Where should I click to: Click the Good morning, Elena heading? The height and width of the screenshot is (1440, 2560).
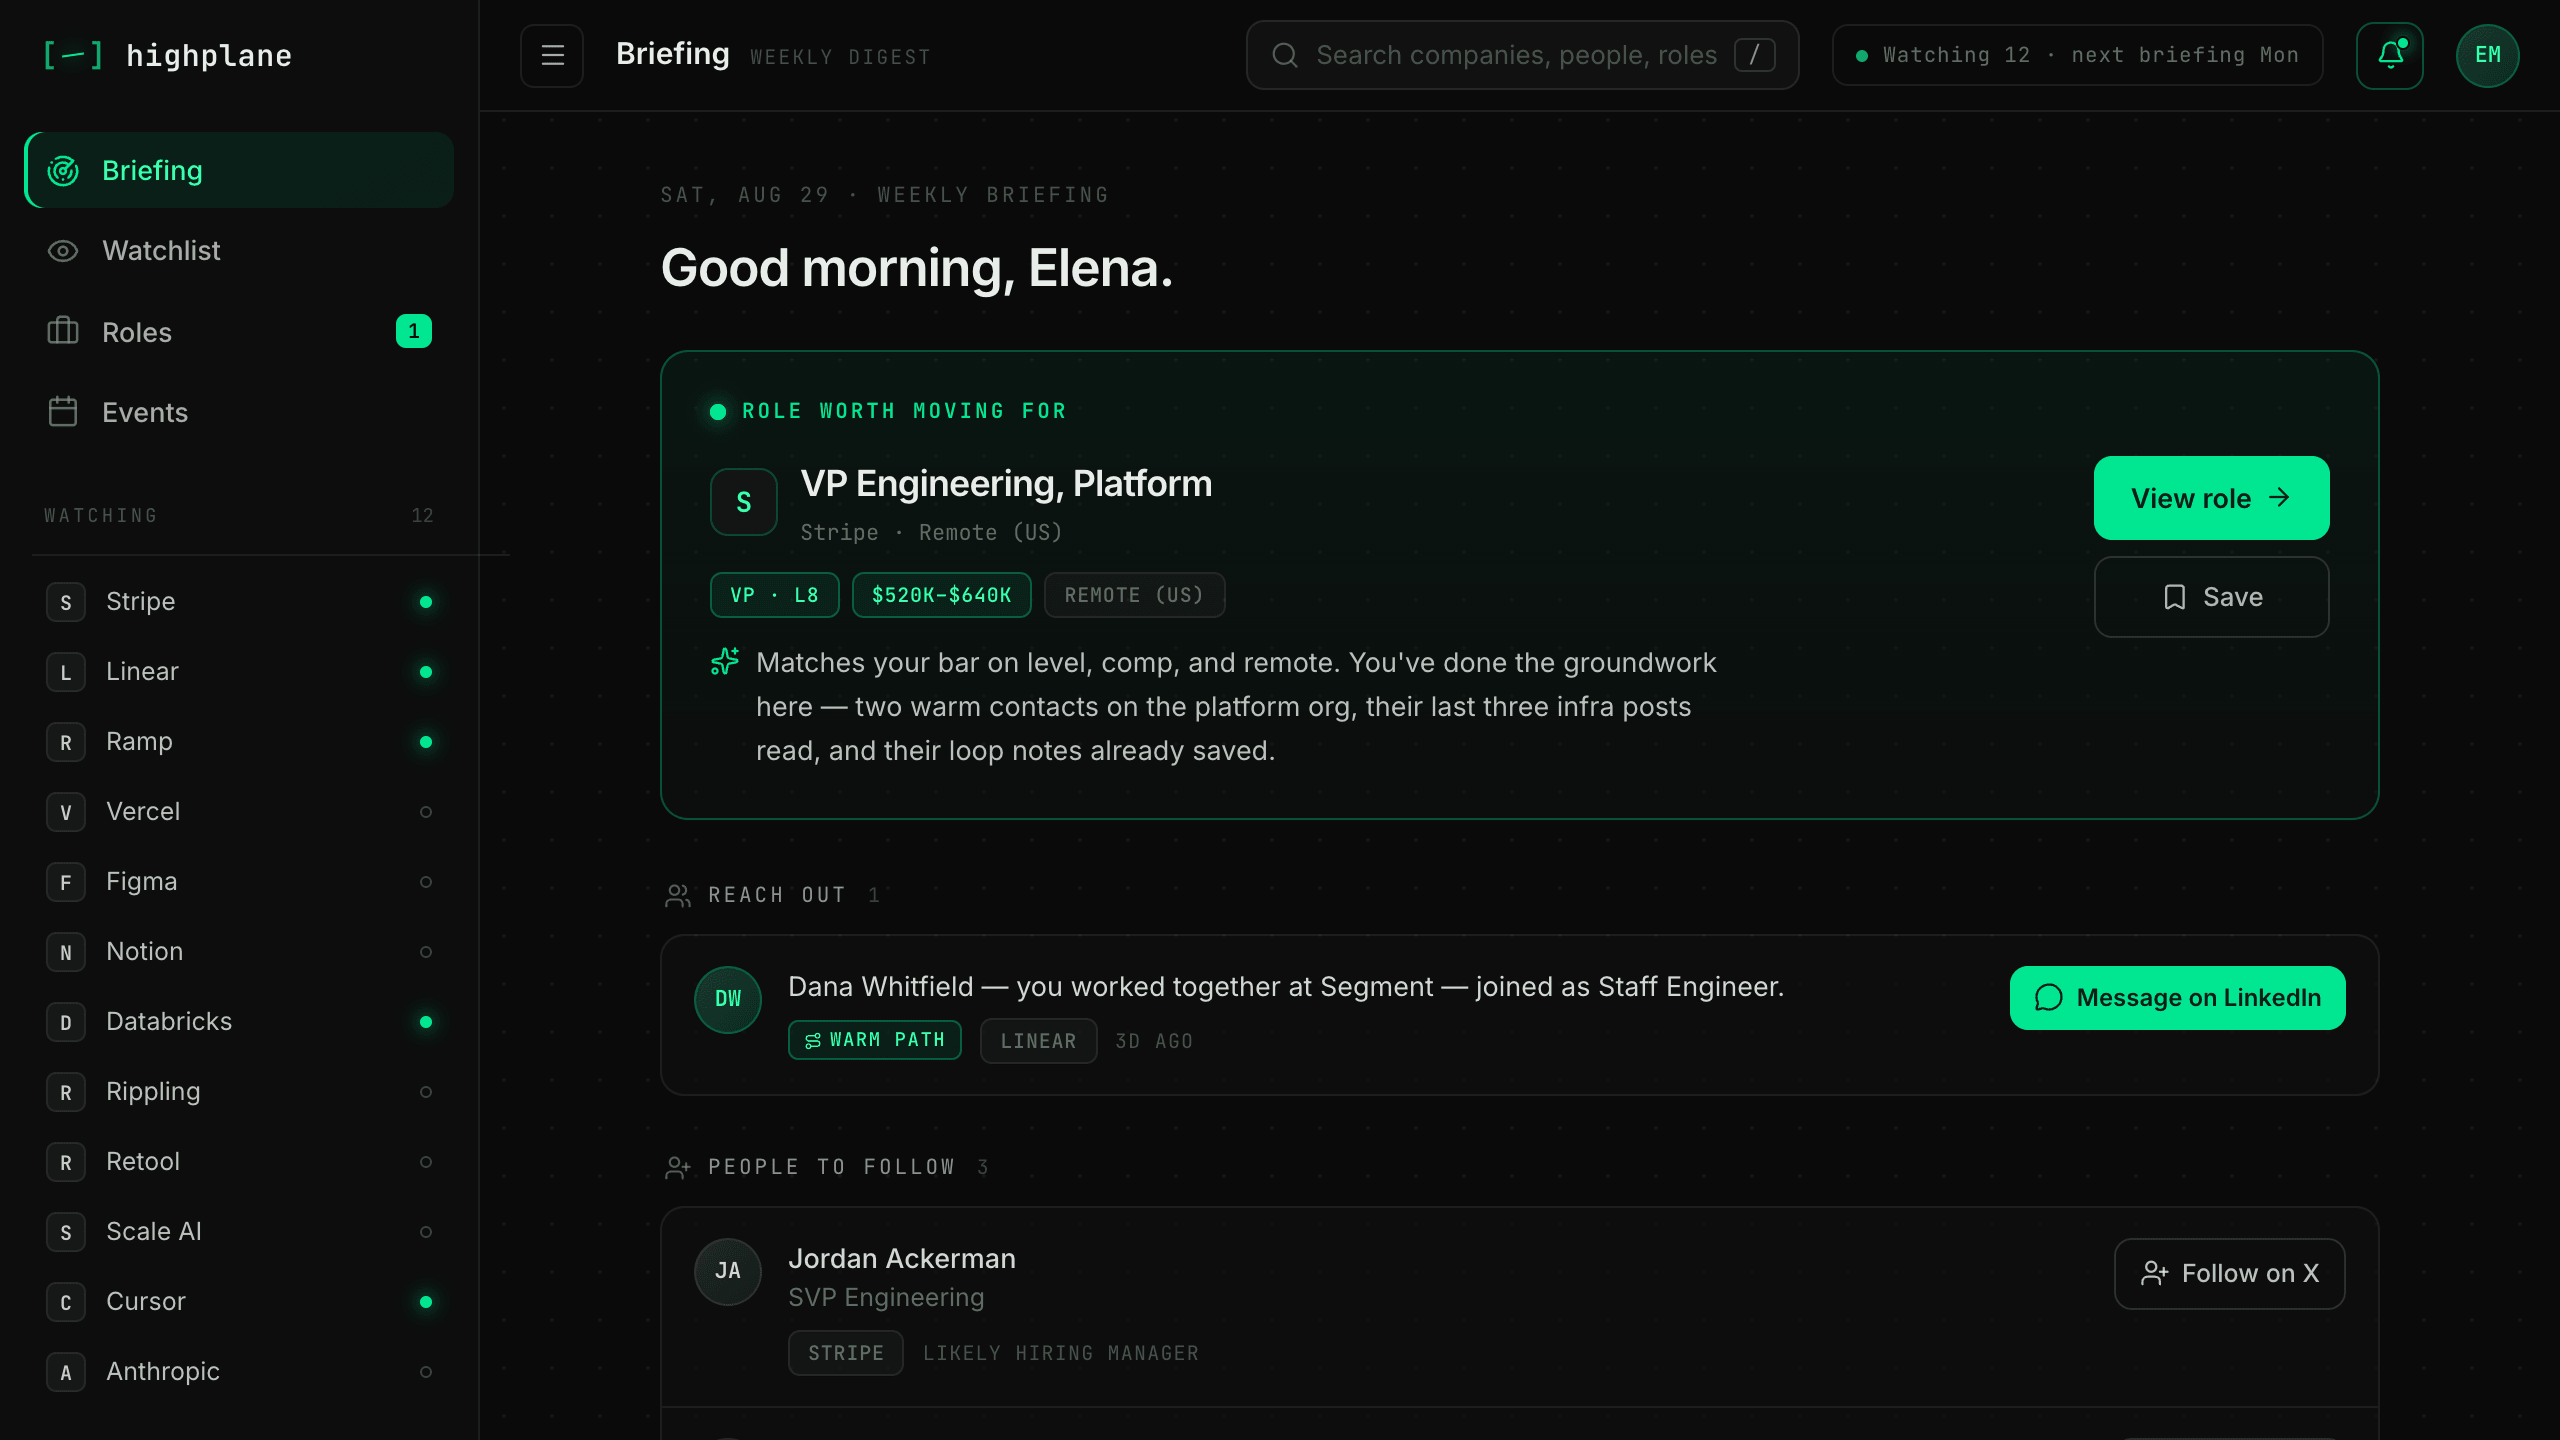pos(917,268)
